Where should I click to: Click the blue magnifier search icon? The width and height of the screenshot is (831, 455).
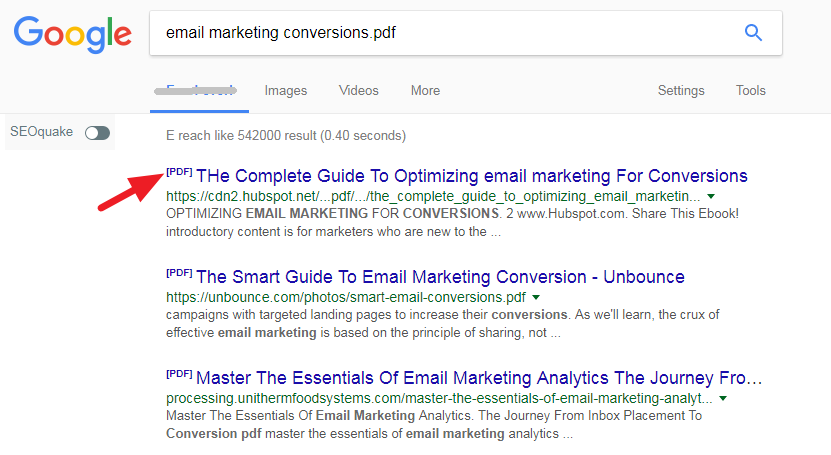point(753,33)
